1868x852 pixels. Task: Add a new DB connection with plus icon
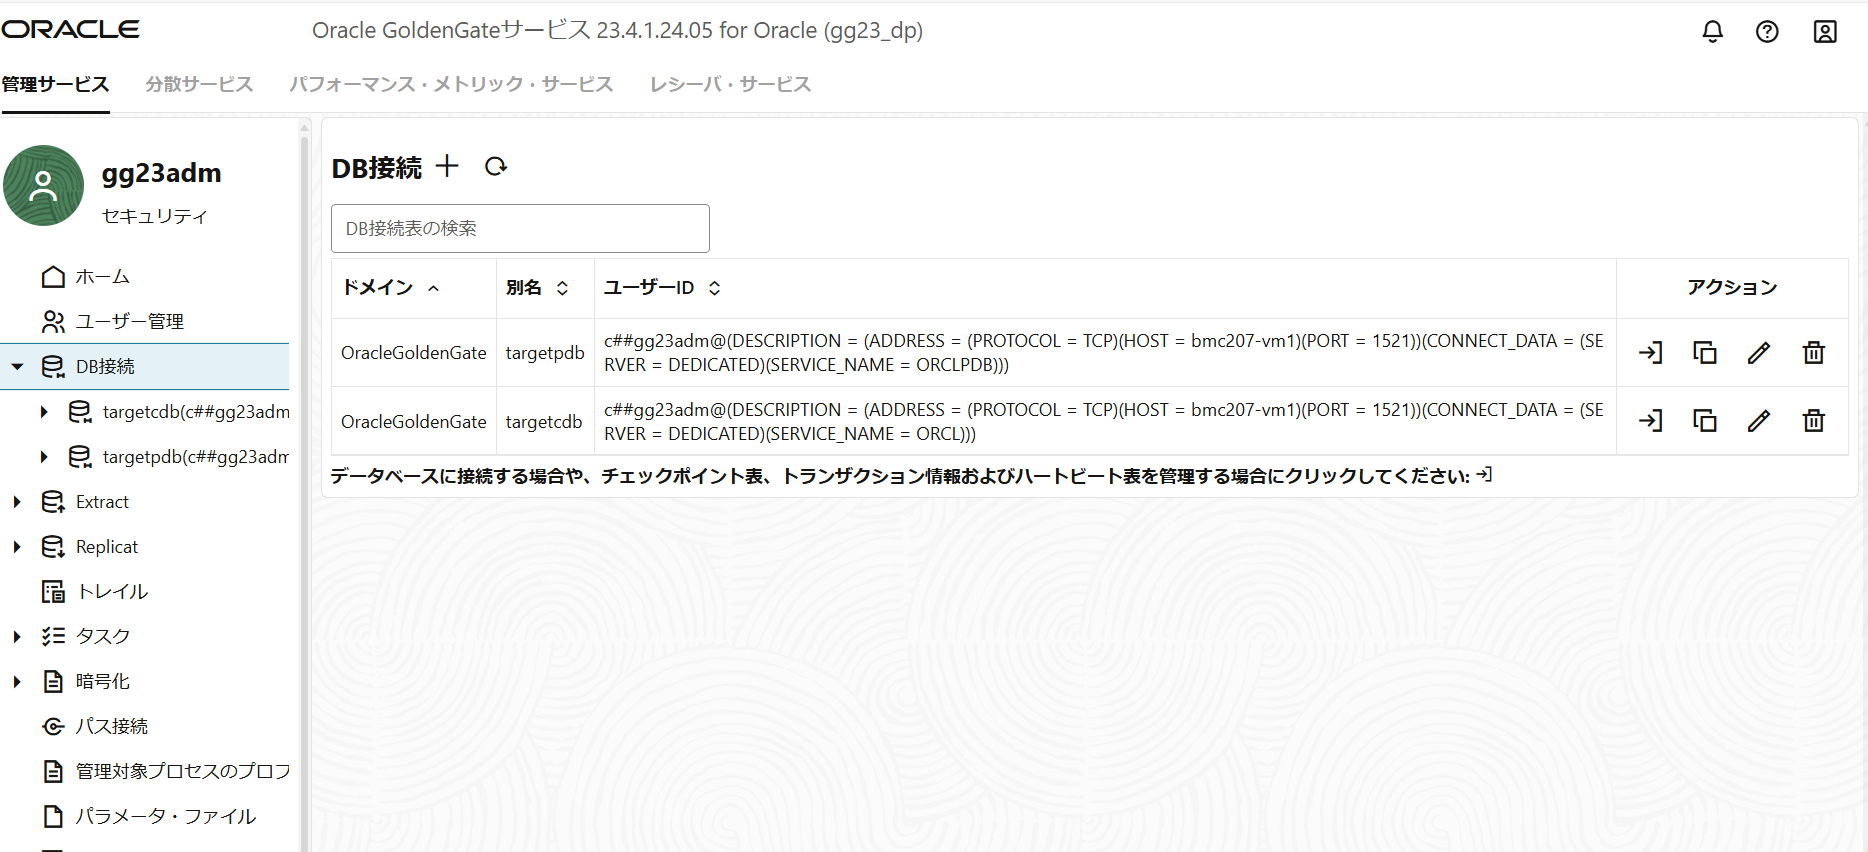pyautogui.click(x=447, y=166)
